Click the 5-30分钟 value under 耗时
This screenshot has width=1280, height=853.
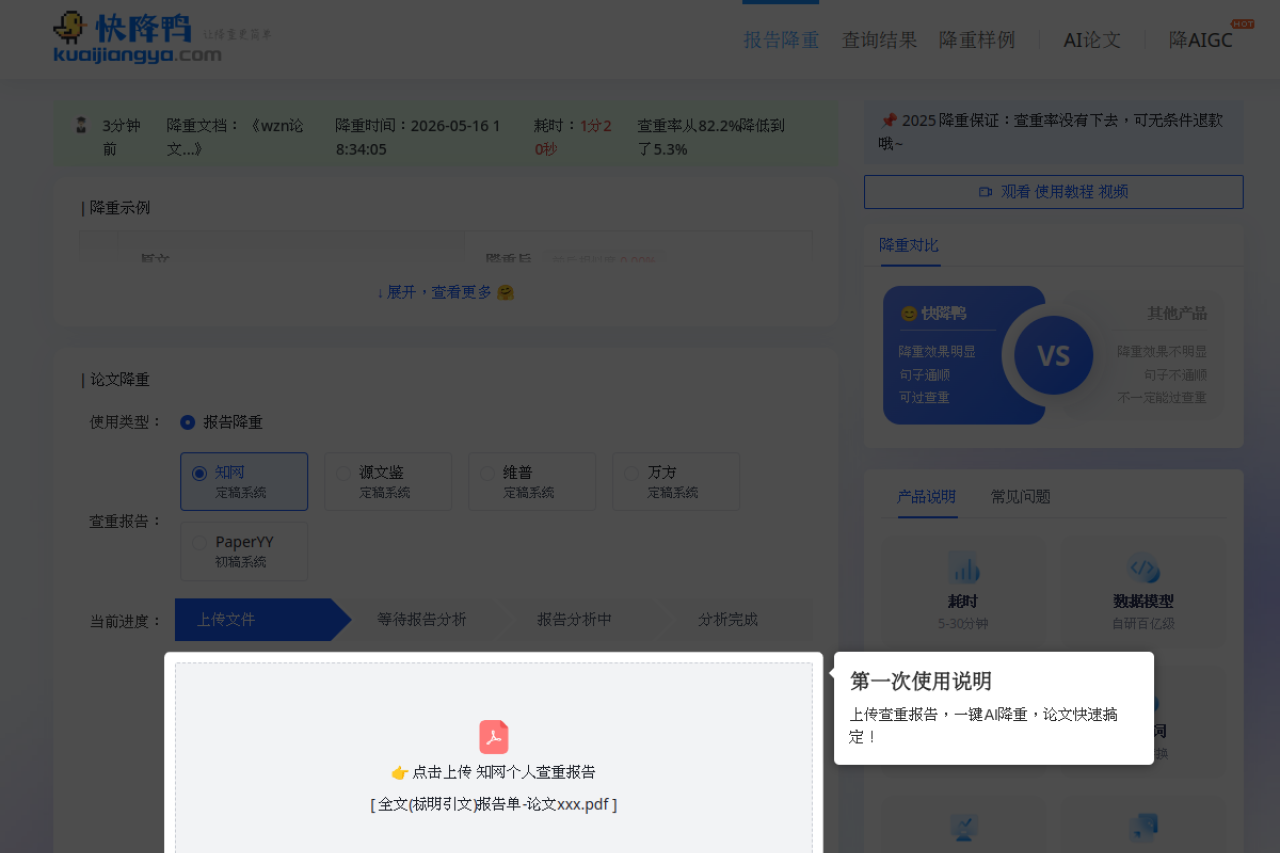(x=963, y=623)
